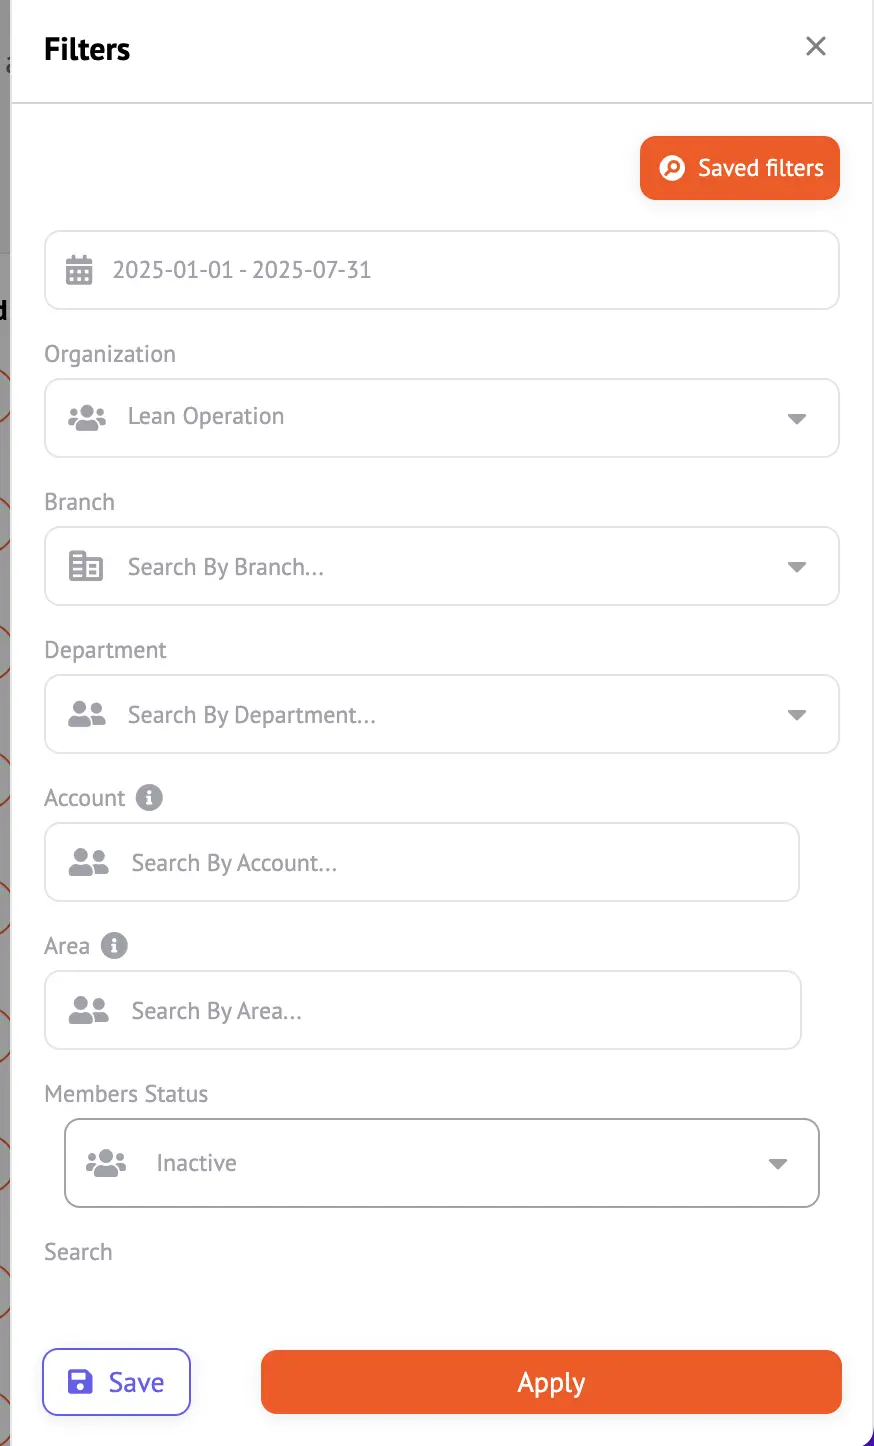Click the Members Status group icon
Viewport: 874px width, 1446px height.
pos(106,1162)
